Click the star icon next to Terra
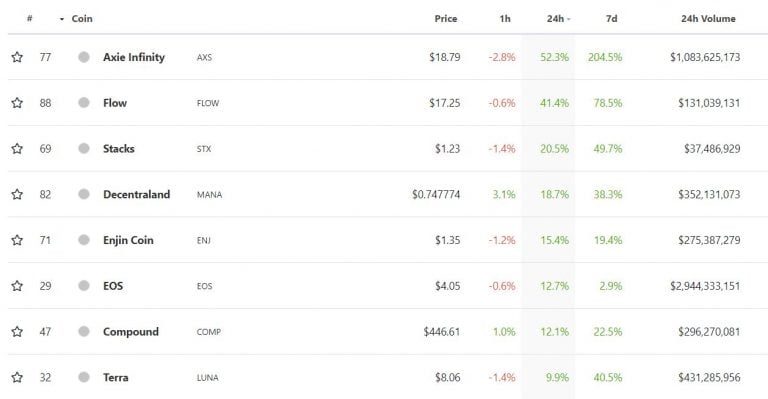768x399 pixels. coord(17,377)
